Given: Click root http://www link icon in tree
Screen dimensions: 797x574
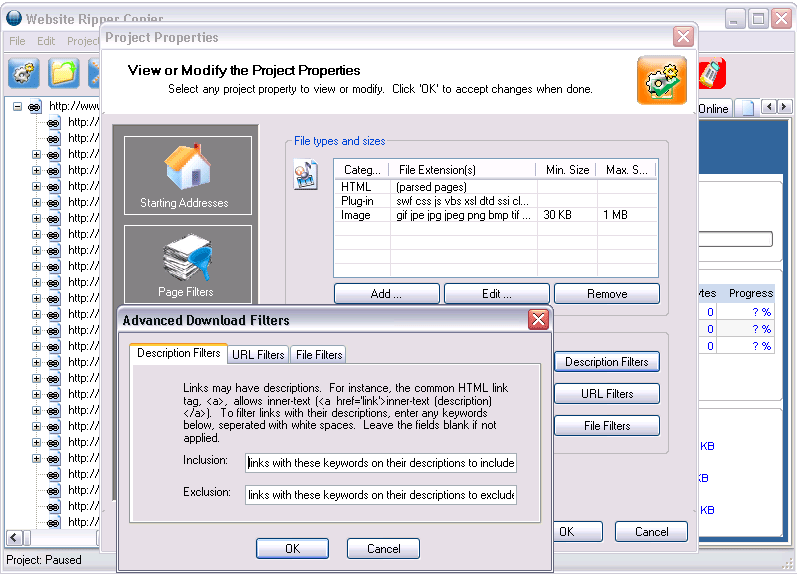Looking at the screenshot, I should (x=34, y=107).
